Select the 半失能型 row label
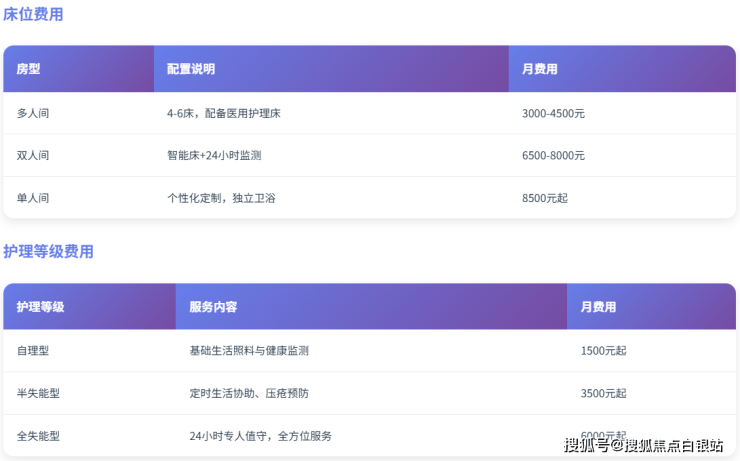The width and height of the screenshot is (740, 461). 38,393
